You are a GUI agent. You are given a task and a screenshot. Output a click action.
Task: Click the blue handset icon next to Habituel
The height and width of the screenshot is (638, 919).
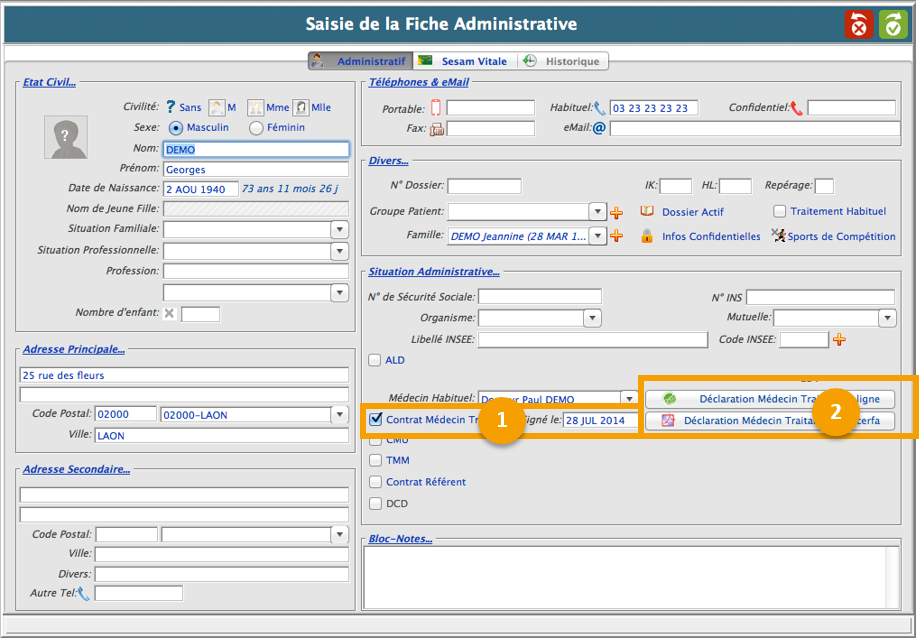[600, 108]
